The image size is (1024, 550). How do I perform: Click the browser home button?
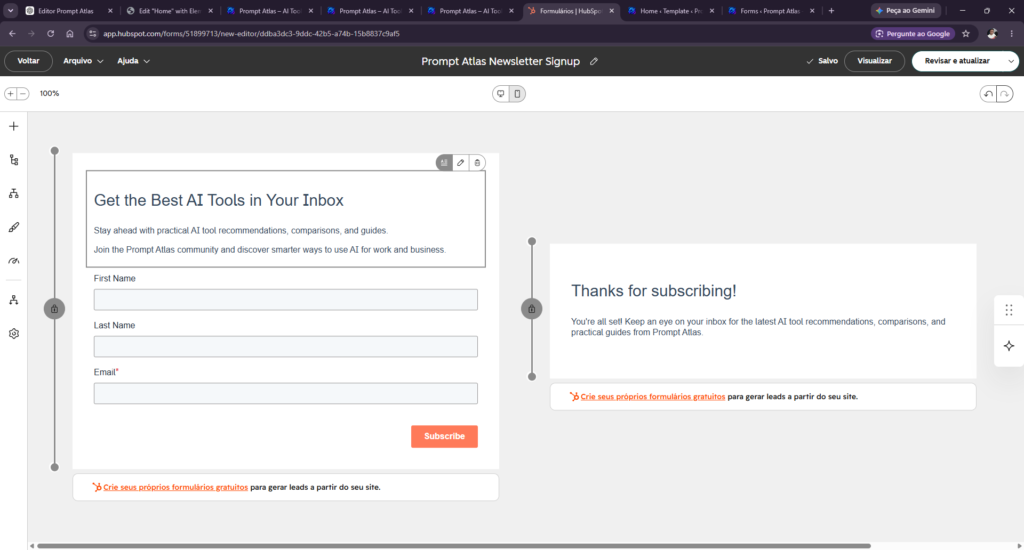(69, 33)
